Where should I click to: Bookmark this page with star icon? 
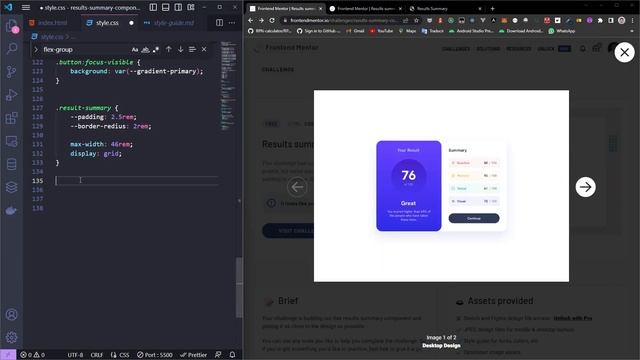tap(416, 20)
